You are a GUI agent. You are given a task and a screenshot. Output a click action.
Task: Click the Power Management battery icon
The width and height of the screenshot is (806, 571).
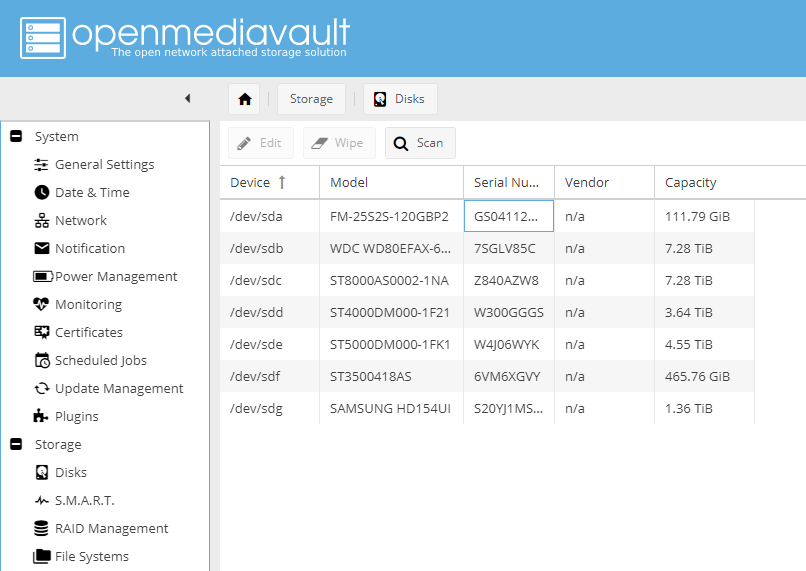click(x=43, y=277)
